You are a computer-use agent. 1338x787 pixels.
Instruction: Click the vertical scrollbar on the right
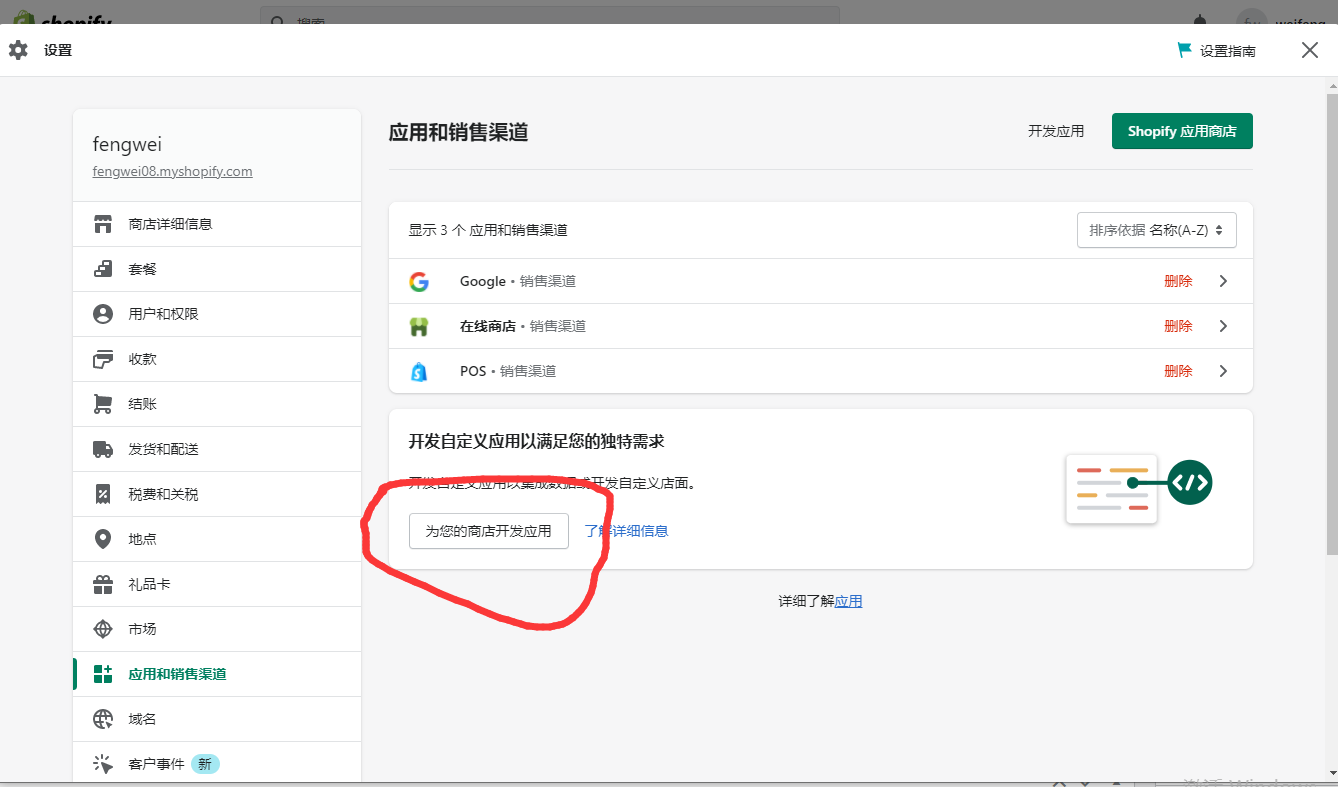[x=1332, y=325]
